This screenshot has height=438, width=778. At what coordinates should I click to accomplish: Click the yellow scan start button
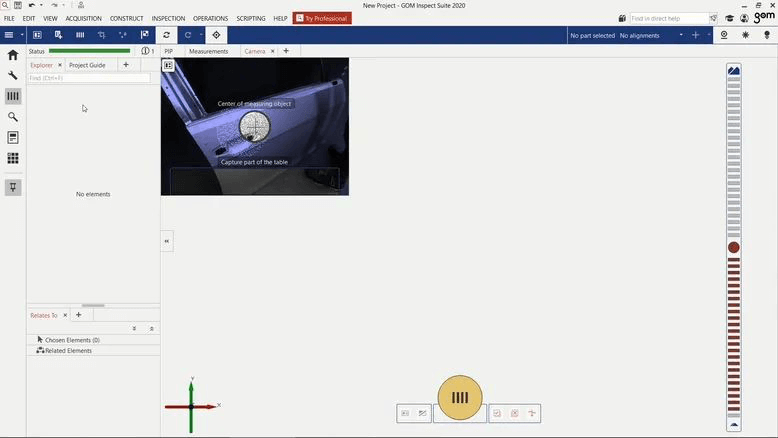[x=460, y=397]
